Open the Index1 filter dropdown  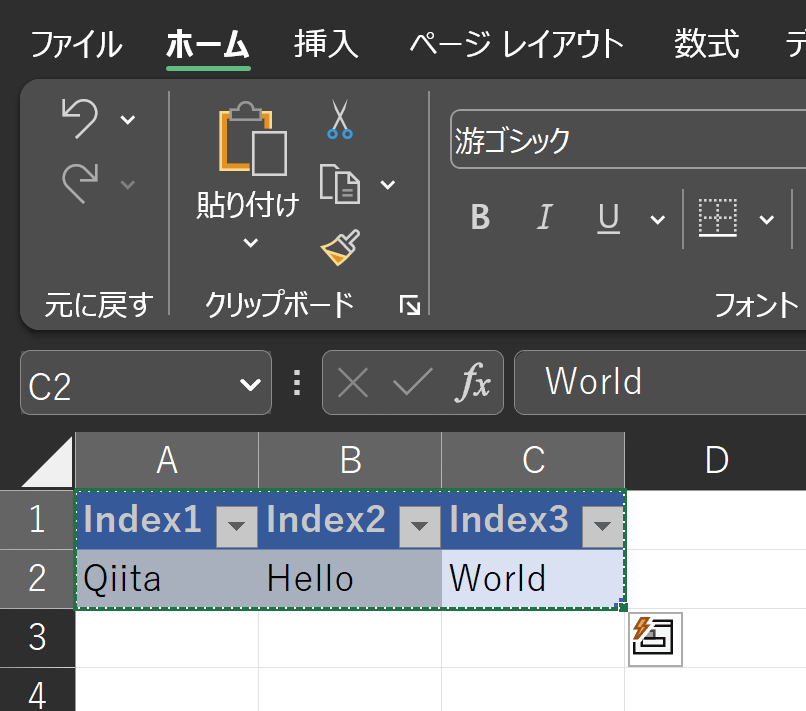pos(237,526)
